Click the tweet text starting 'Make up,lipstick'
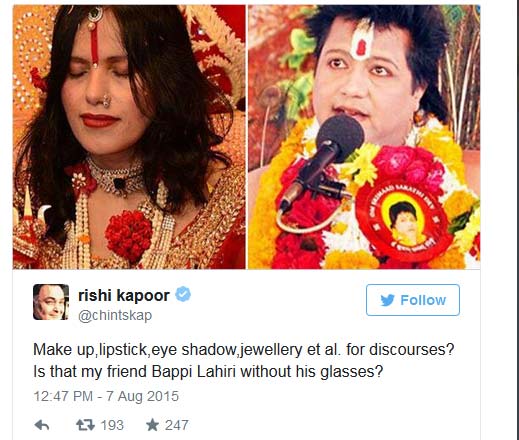The height and width of the screenshot is (440, 519). 244,360
